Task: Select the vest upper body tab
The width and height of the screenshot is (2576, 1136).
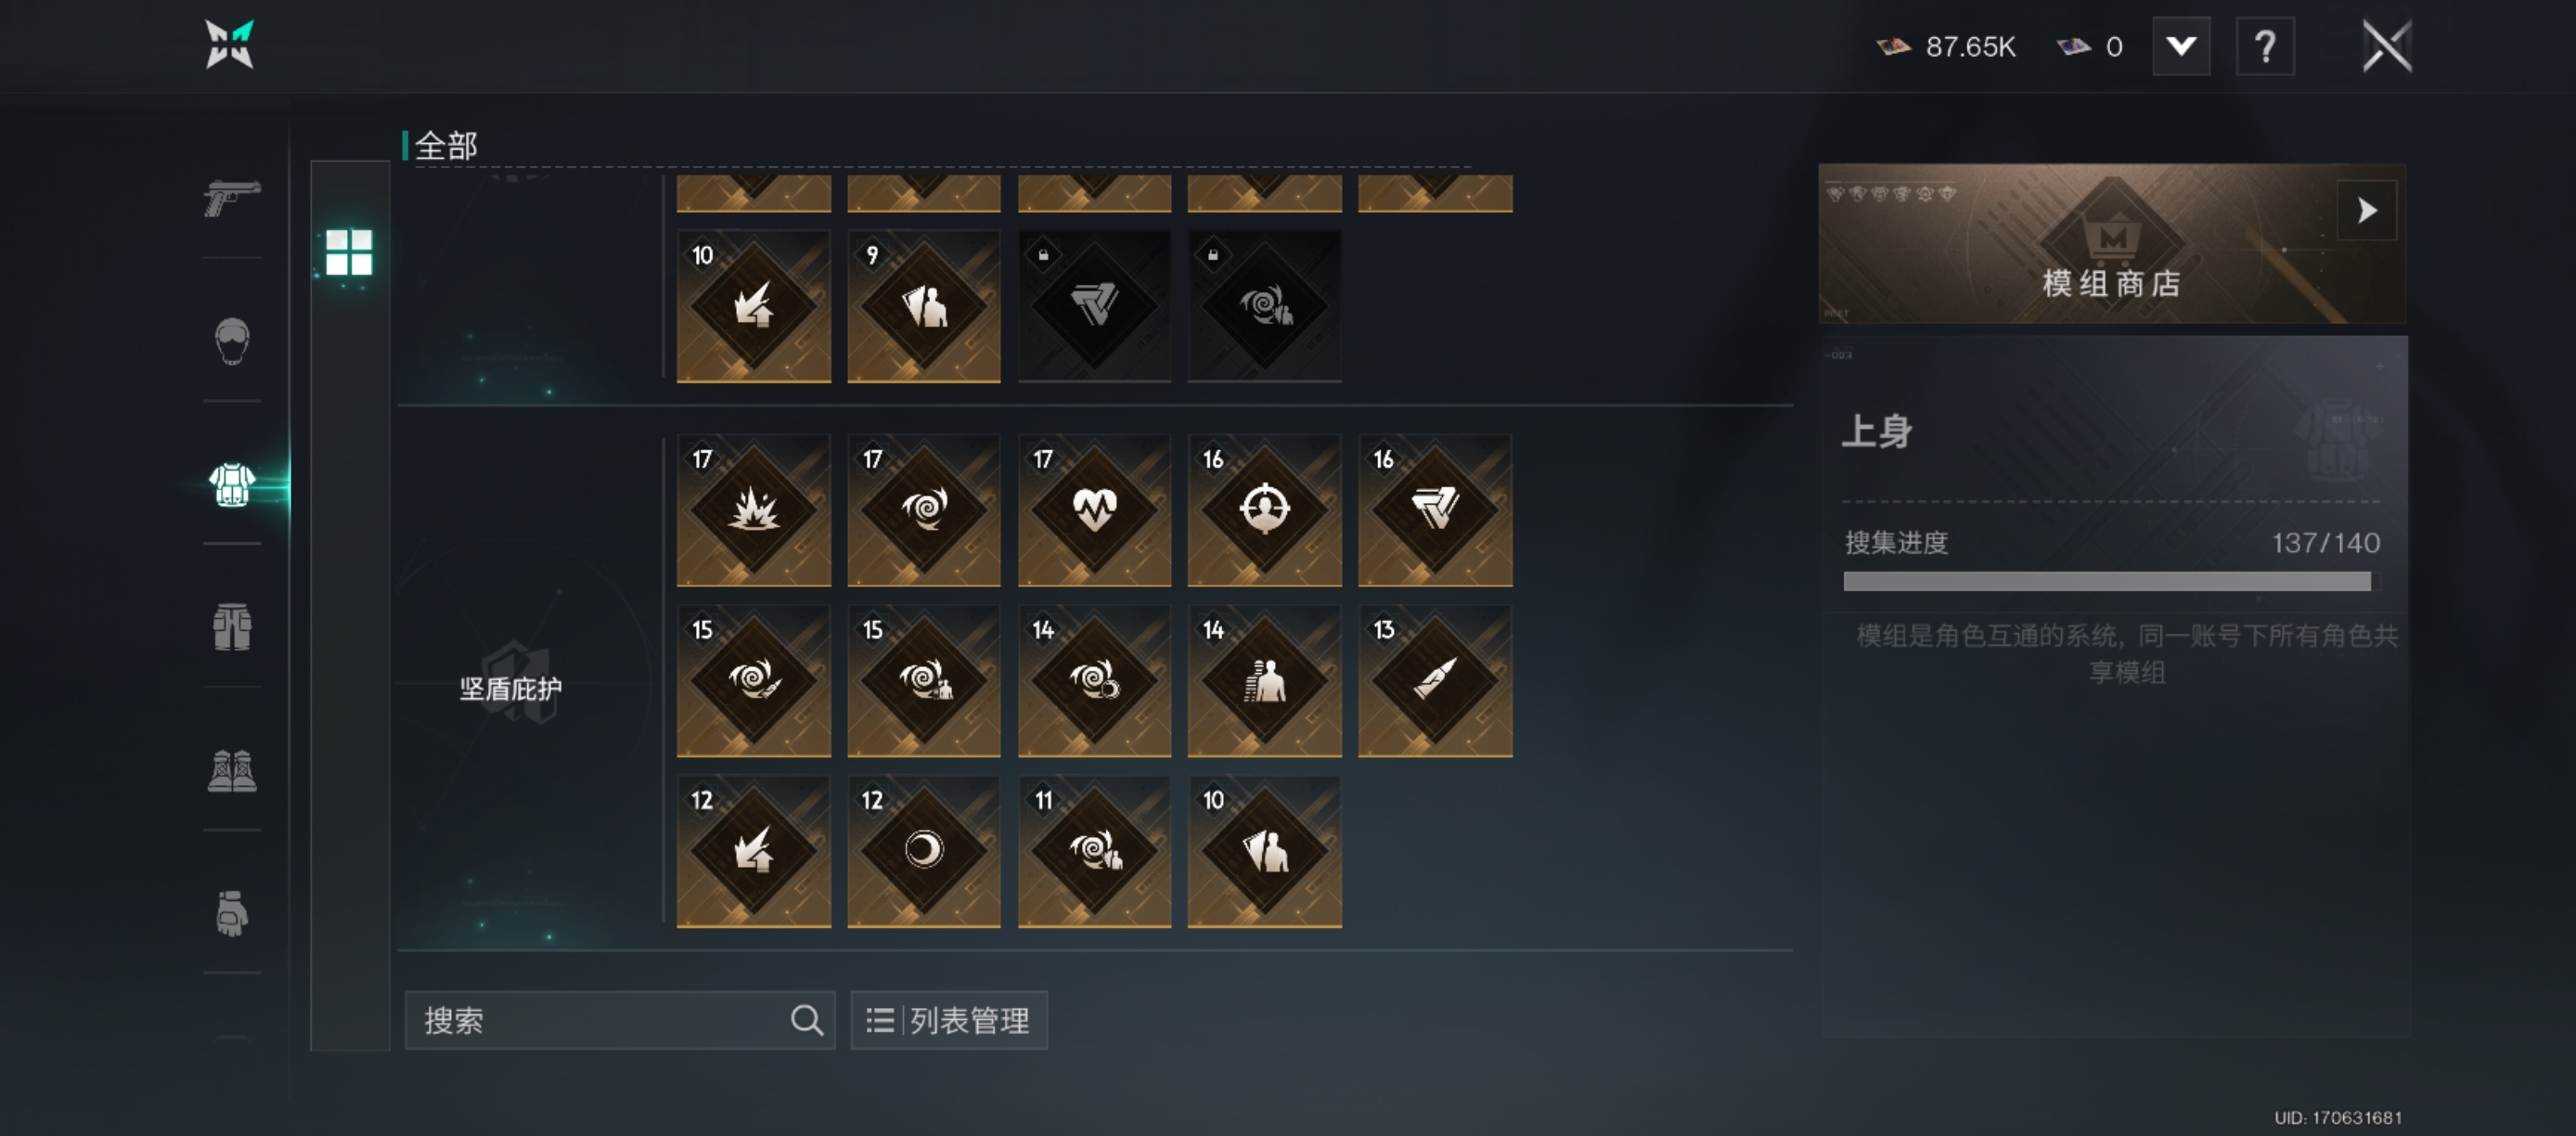Action: [232, 485]
